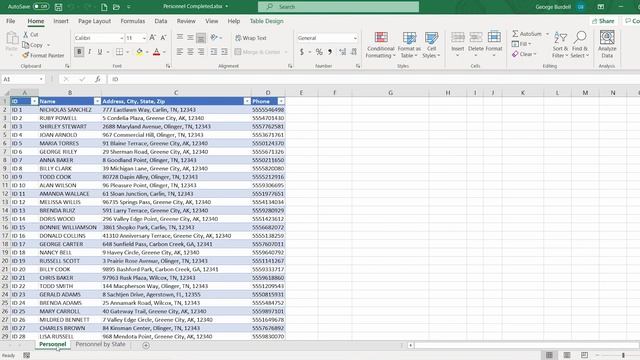Screen dimensions: 640x360
Task: Apply the red Font Color swatch
Action: tap(156, 52)
